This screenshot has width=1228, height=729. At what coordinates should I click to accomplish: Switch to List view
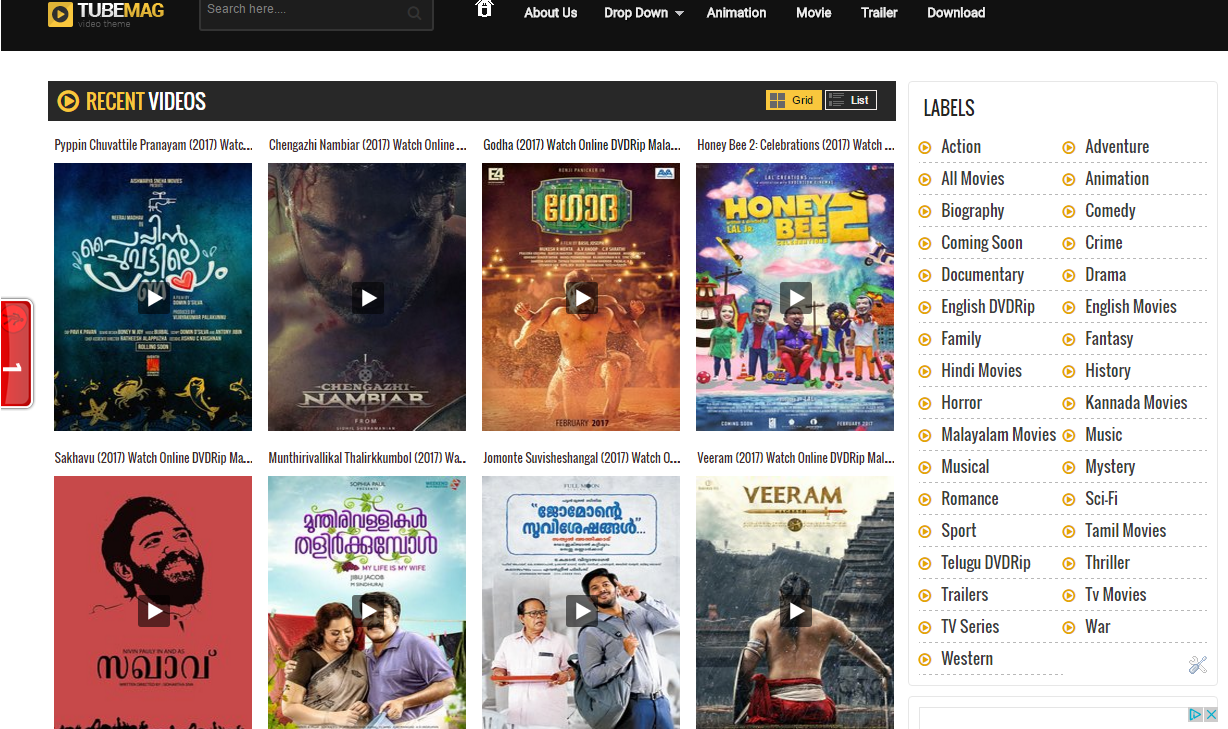tap(851, 100)
